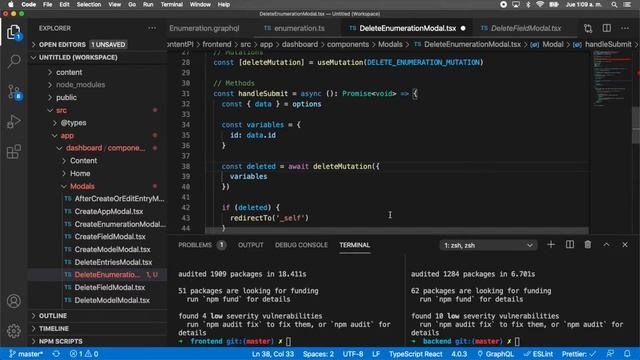640x360 pixels.
Task: Open DeleteModelModal.tsx in explorer
Action: (x=112, y=300)
